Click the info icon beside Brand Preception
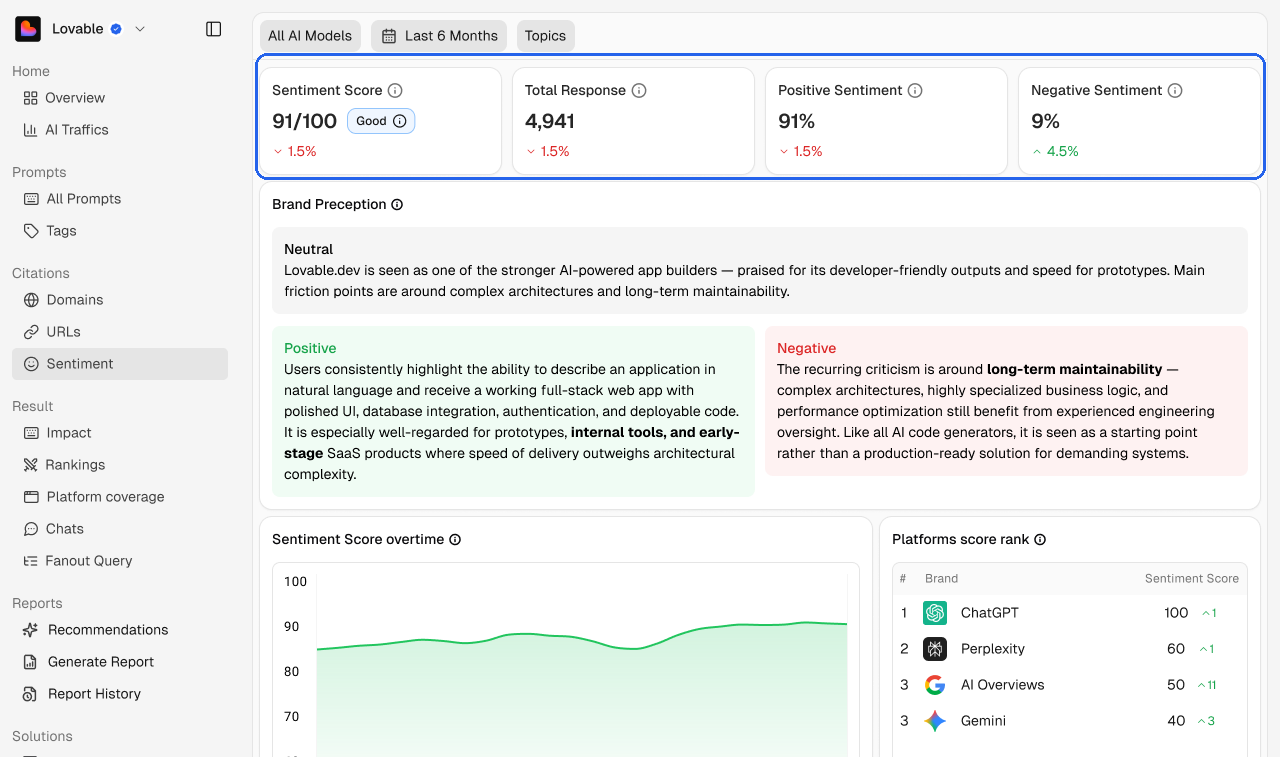The width and height of the screenshot is (1280, 757). click(397, 204)
